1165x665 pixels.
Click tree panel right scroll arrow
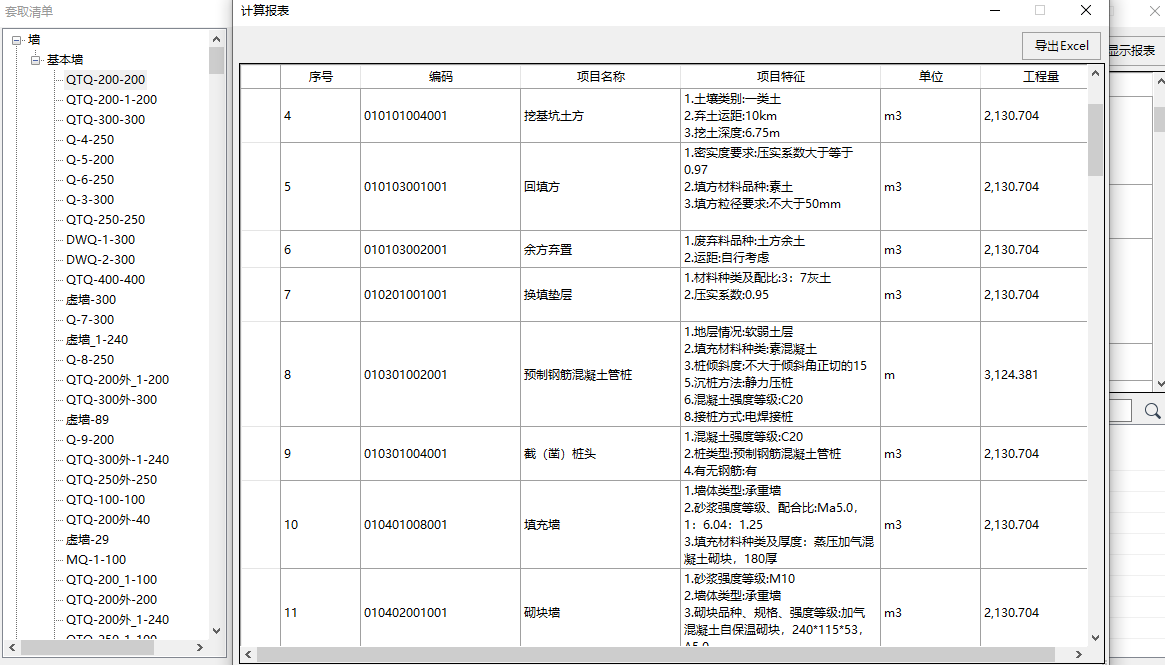[199, 647]
